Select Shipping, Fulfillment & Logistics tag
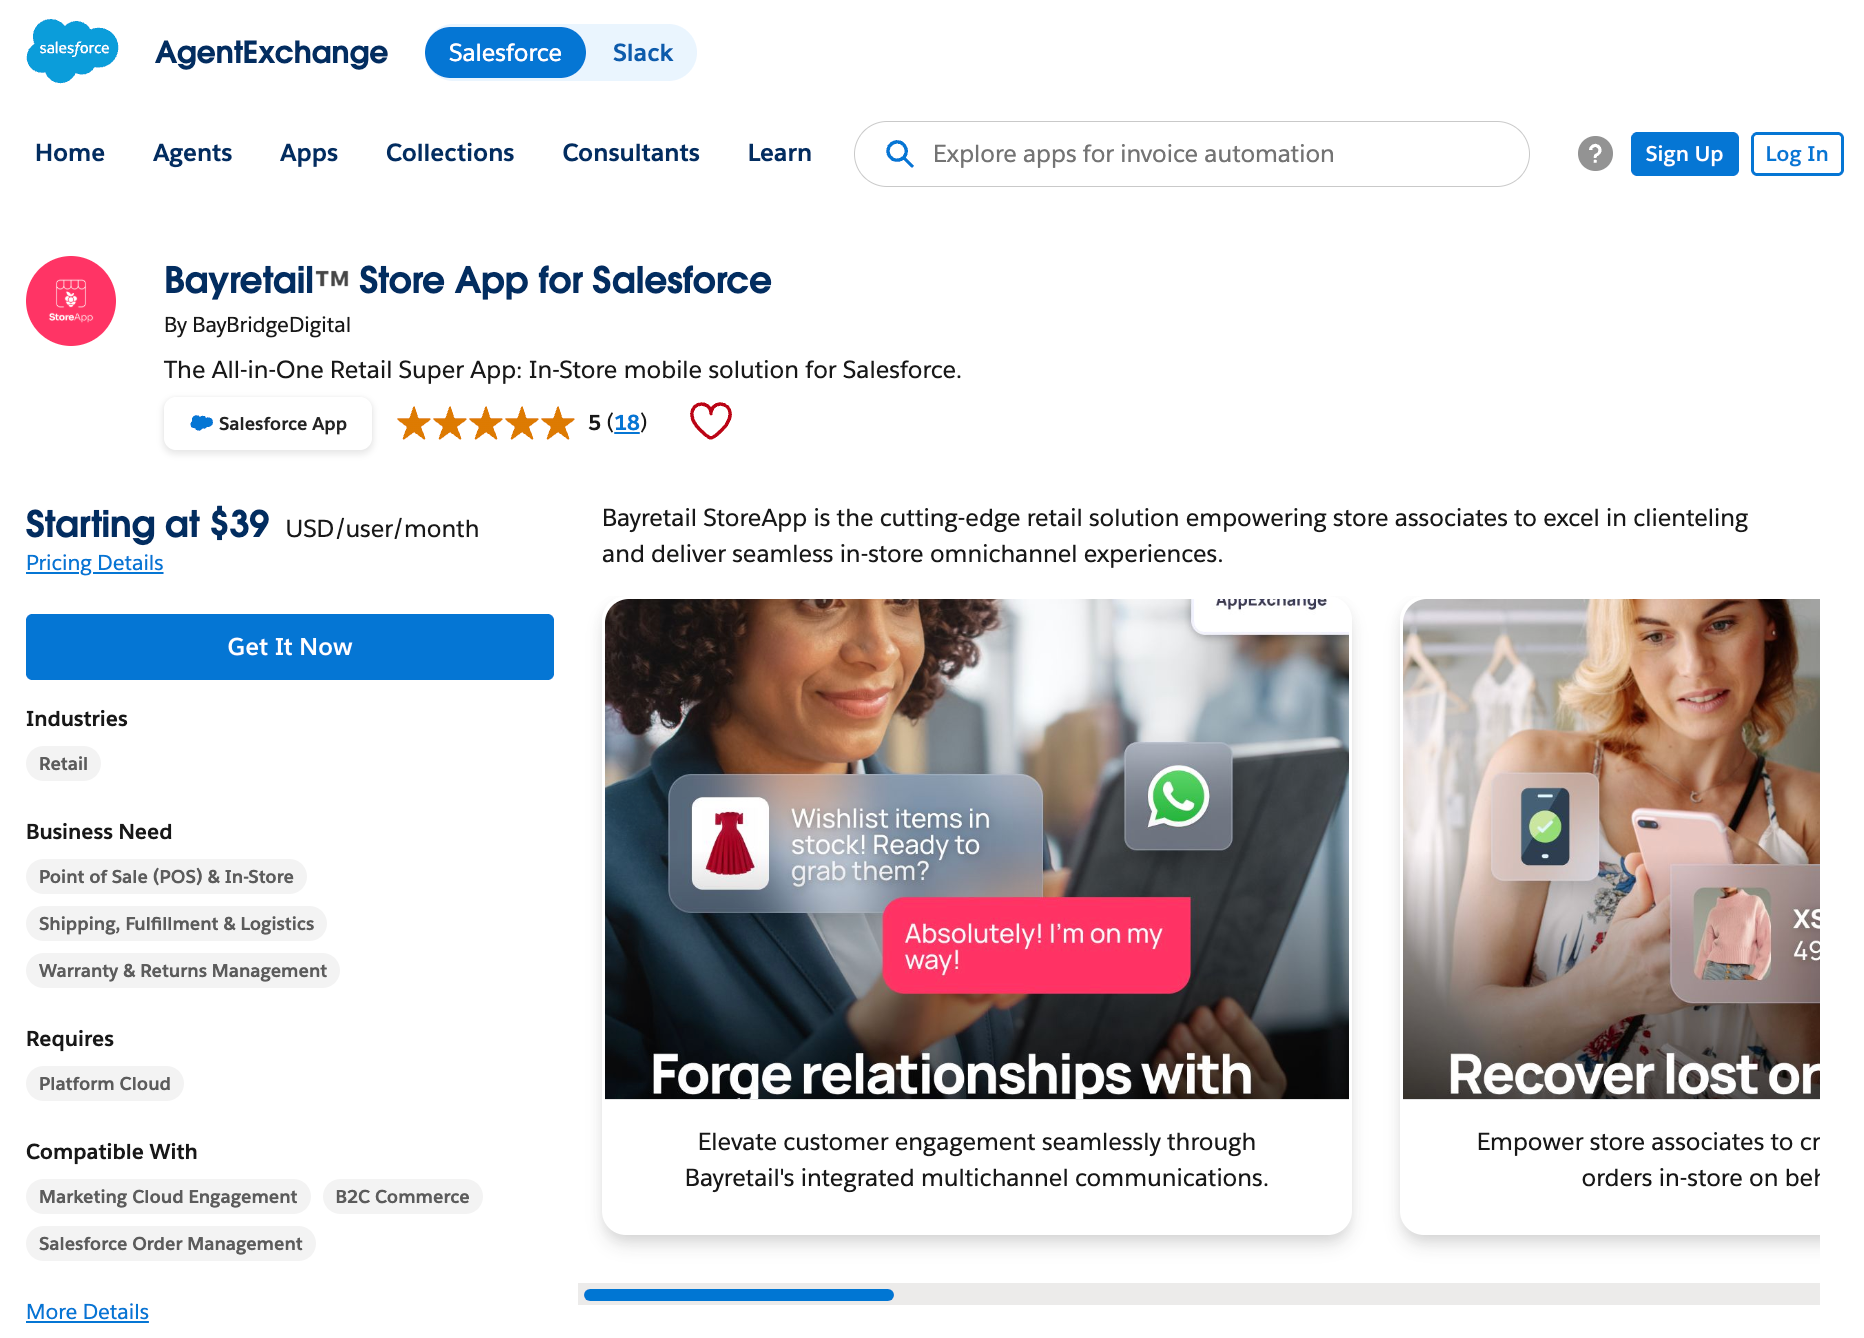Image resolution: width=1864 pixels, height=1338 pixels. (176, 924)
